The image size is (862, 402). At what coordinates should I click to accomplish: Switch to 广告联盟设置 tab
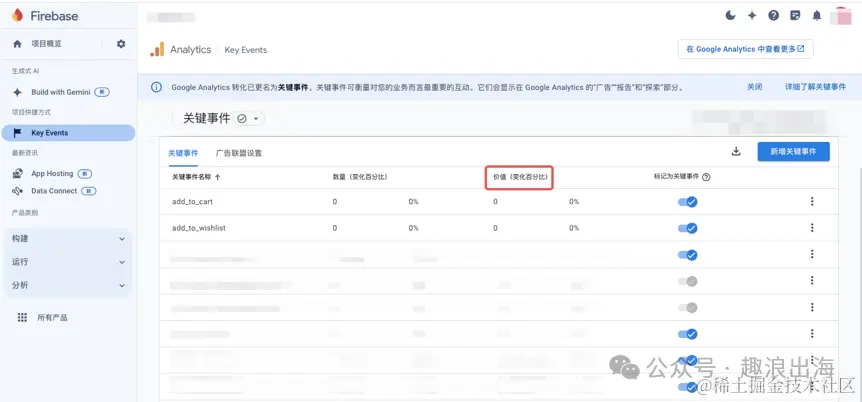[x=239, y=153]
